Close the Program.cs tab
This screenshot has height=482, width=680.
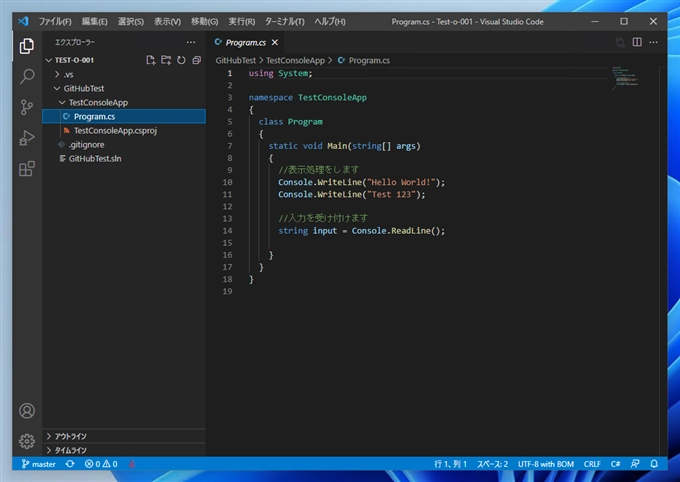275,43
